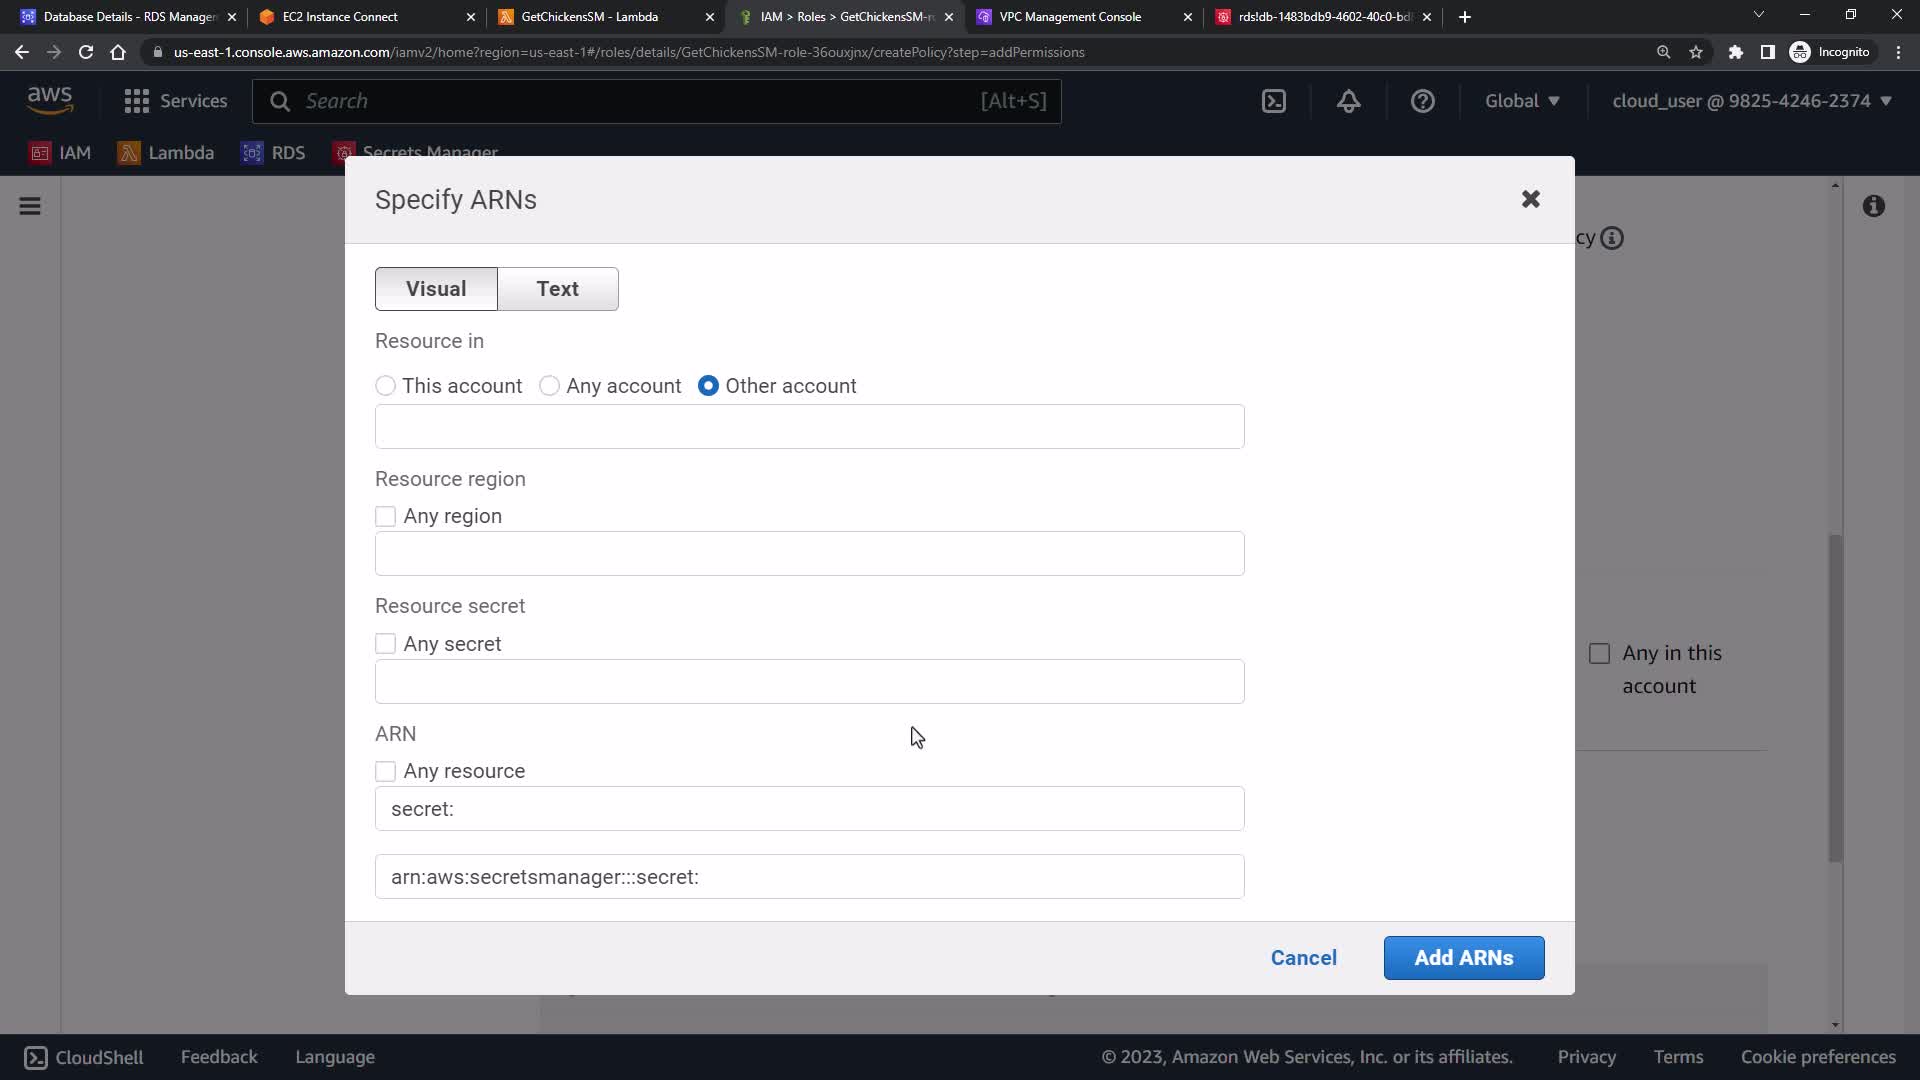This screenshot has height=1080, width=1920.
Task: Check the Any region checkbox
Action: coord(386,517)
